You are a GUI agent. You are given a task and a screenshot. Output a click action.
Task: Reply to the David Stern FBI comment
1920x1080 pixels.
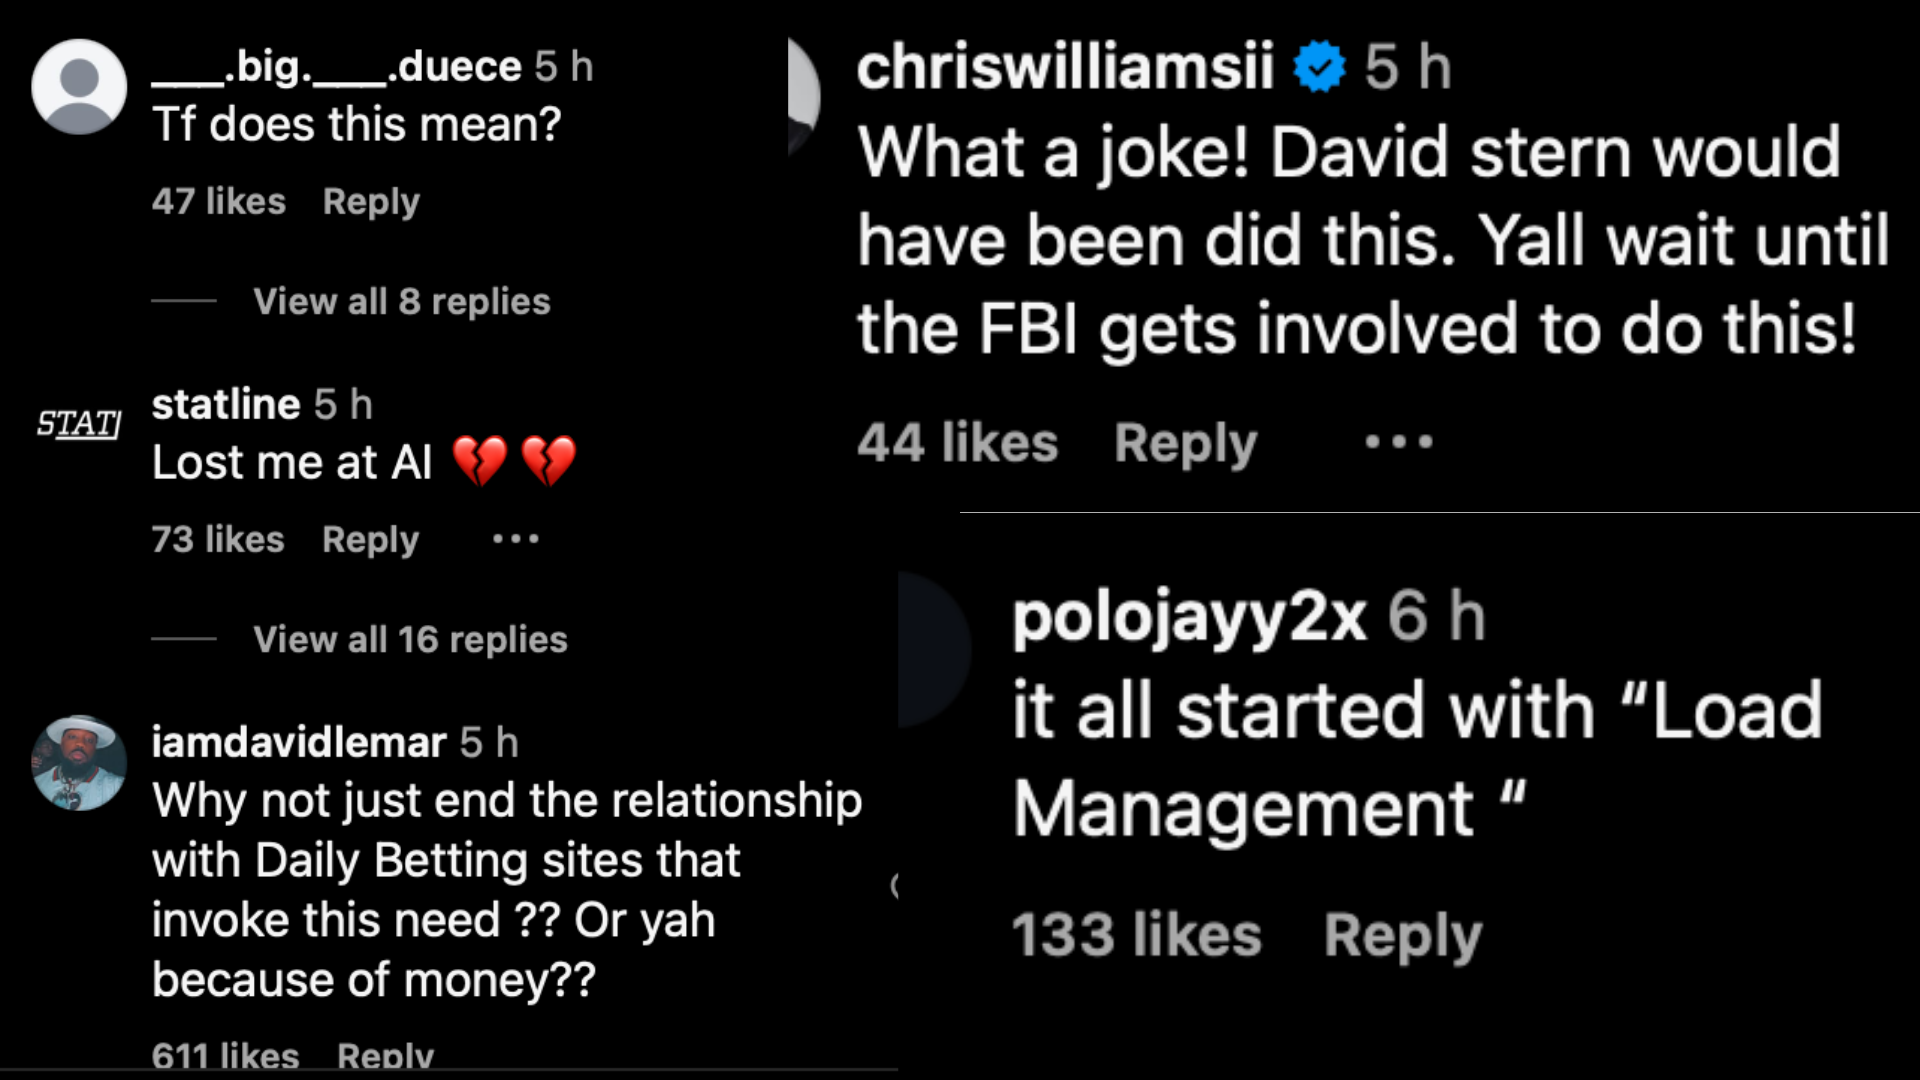[1185, 443]
